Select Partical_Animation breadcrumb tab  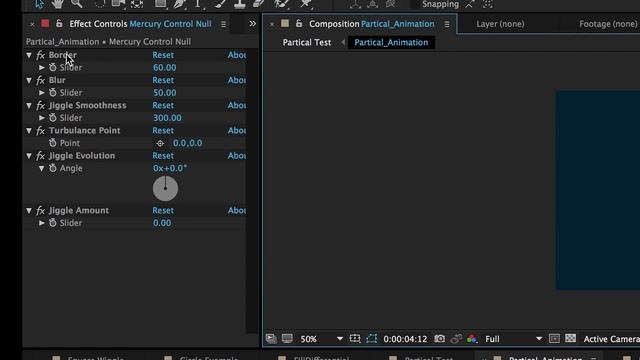[391, 42]
